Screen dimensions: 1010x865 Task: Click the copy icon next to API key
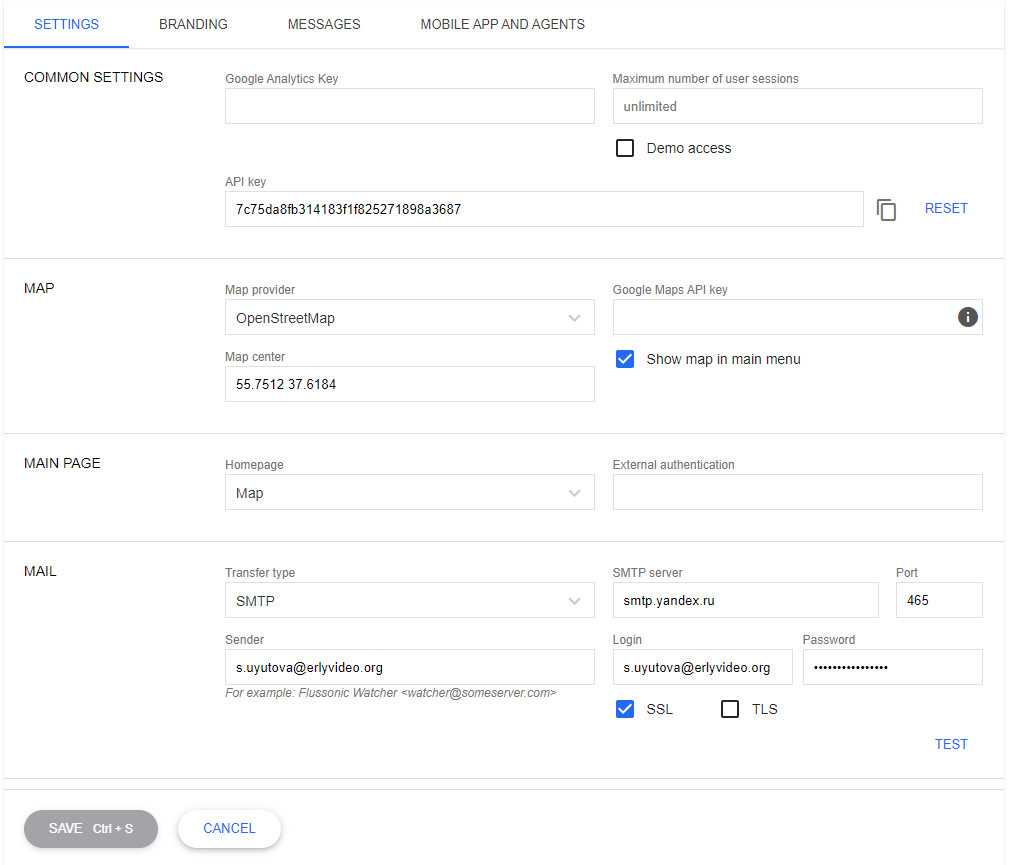click(x=886, y=209)
